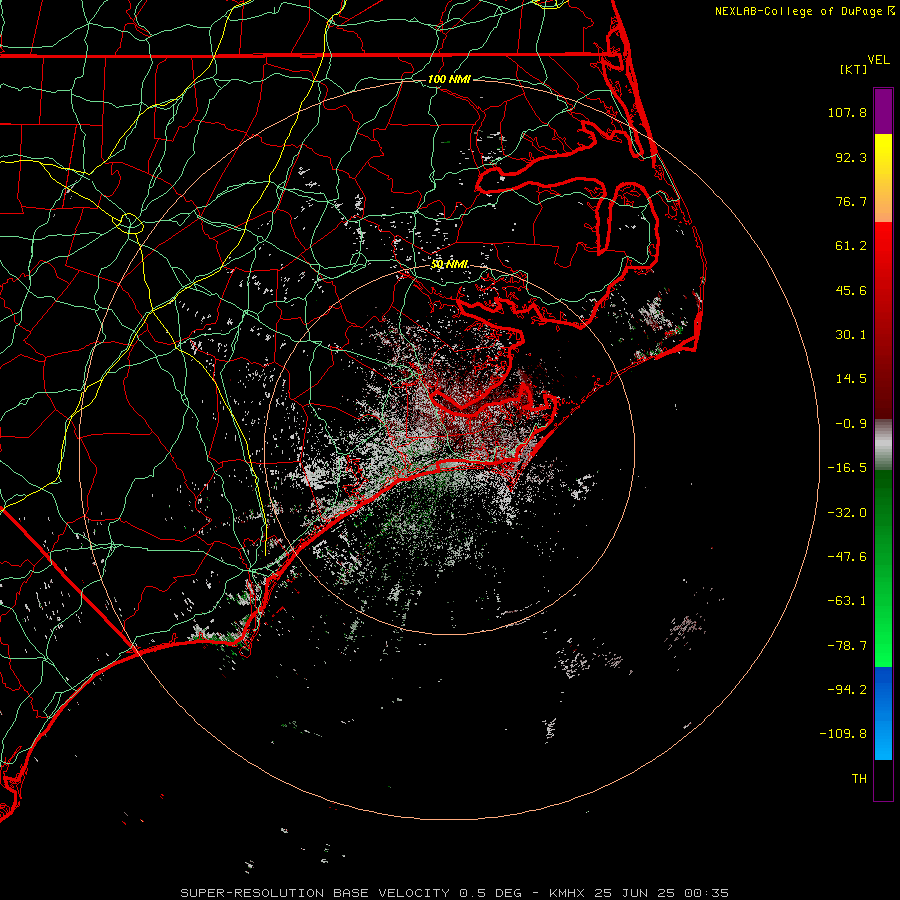Click the 100 NMI range ring label
Image resolution: width=900 pixels, height=900 pixels.
(449, 79)
